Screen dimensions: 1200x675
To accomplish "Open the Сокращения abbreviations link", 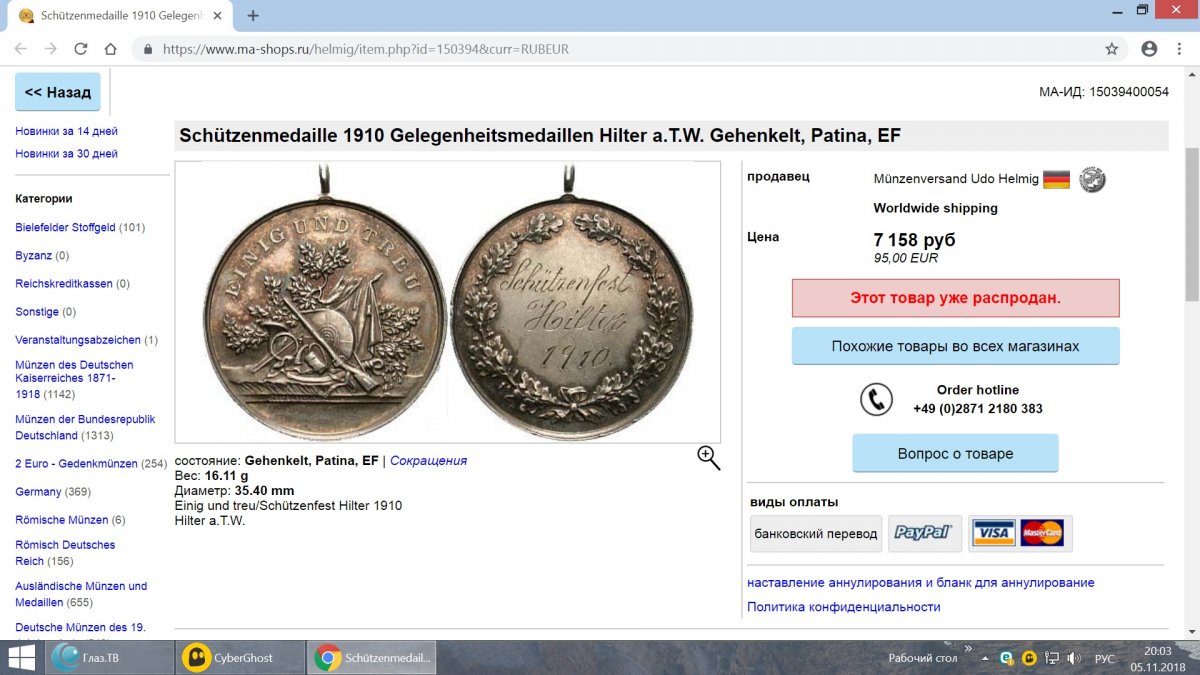I will pyautogui.click(x=428, y=461).
